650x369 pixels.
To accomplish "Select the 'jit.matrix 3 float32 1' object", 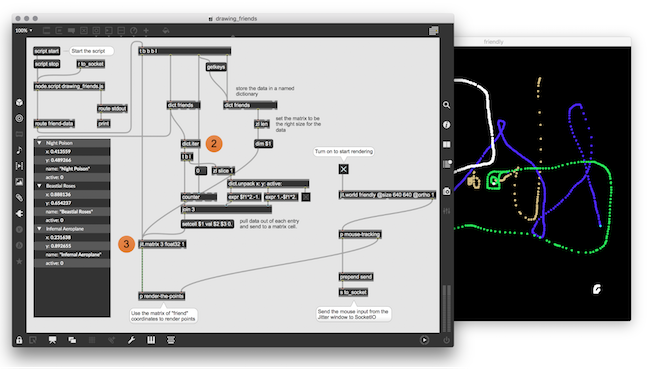I will click(x=162, y=244).
